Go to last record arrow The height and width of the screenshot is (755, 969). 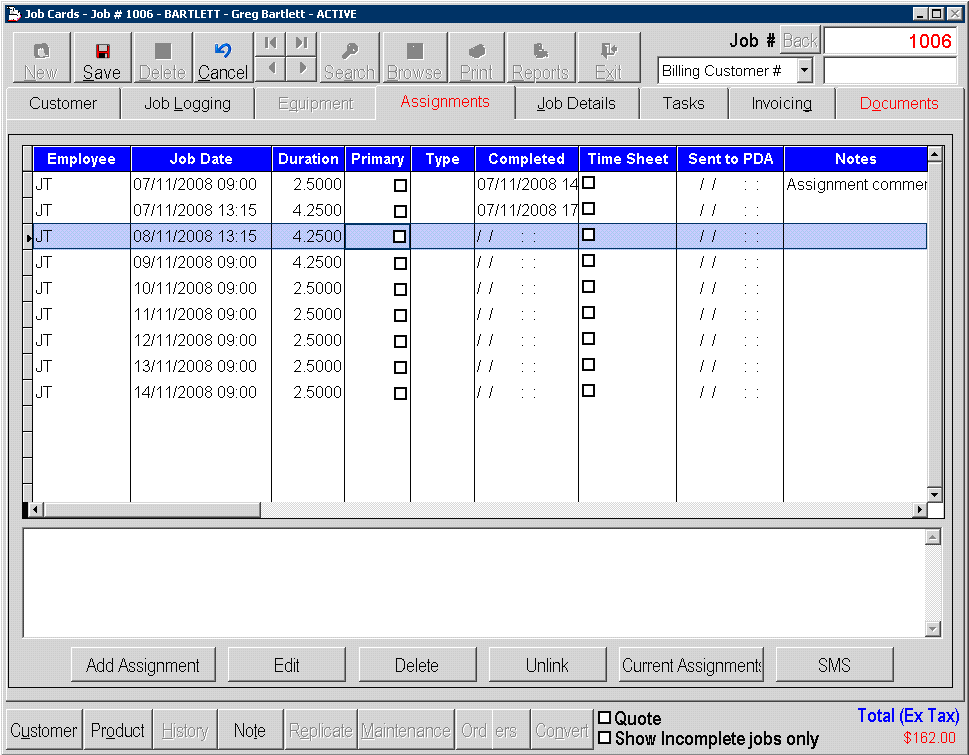pyautogui.click(x=301, y=43)
